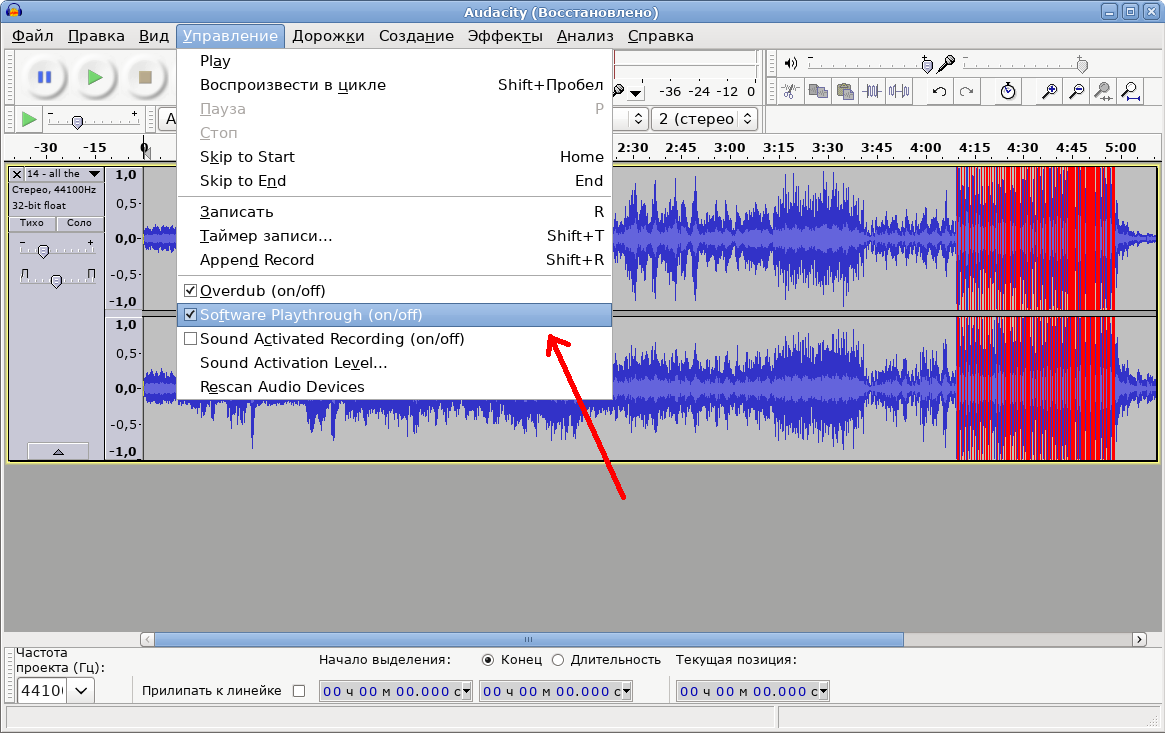Click the Fit Project zoom icon
This screenshot has width=1165, height=733.
1129,91
